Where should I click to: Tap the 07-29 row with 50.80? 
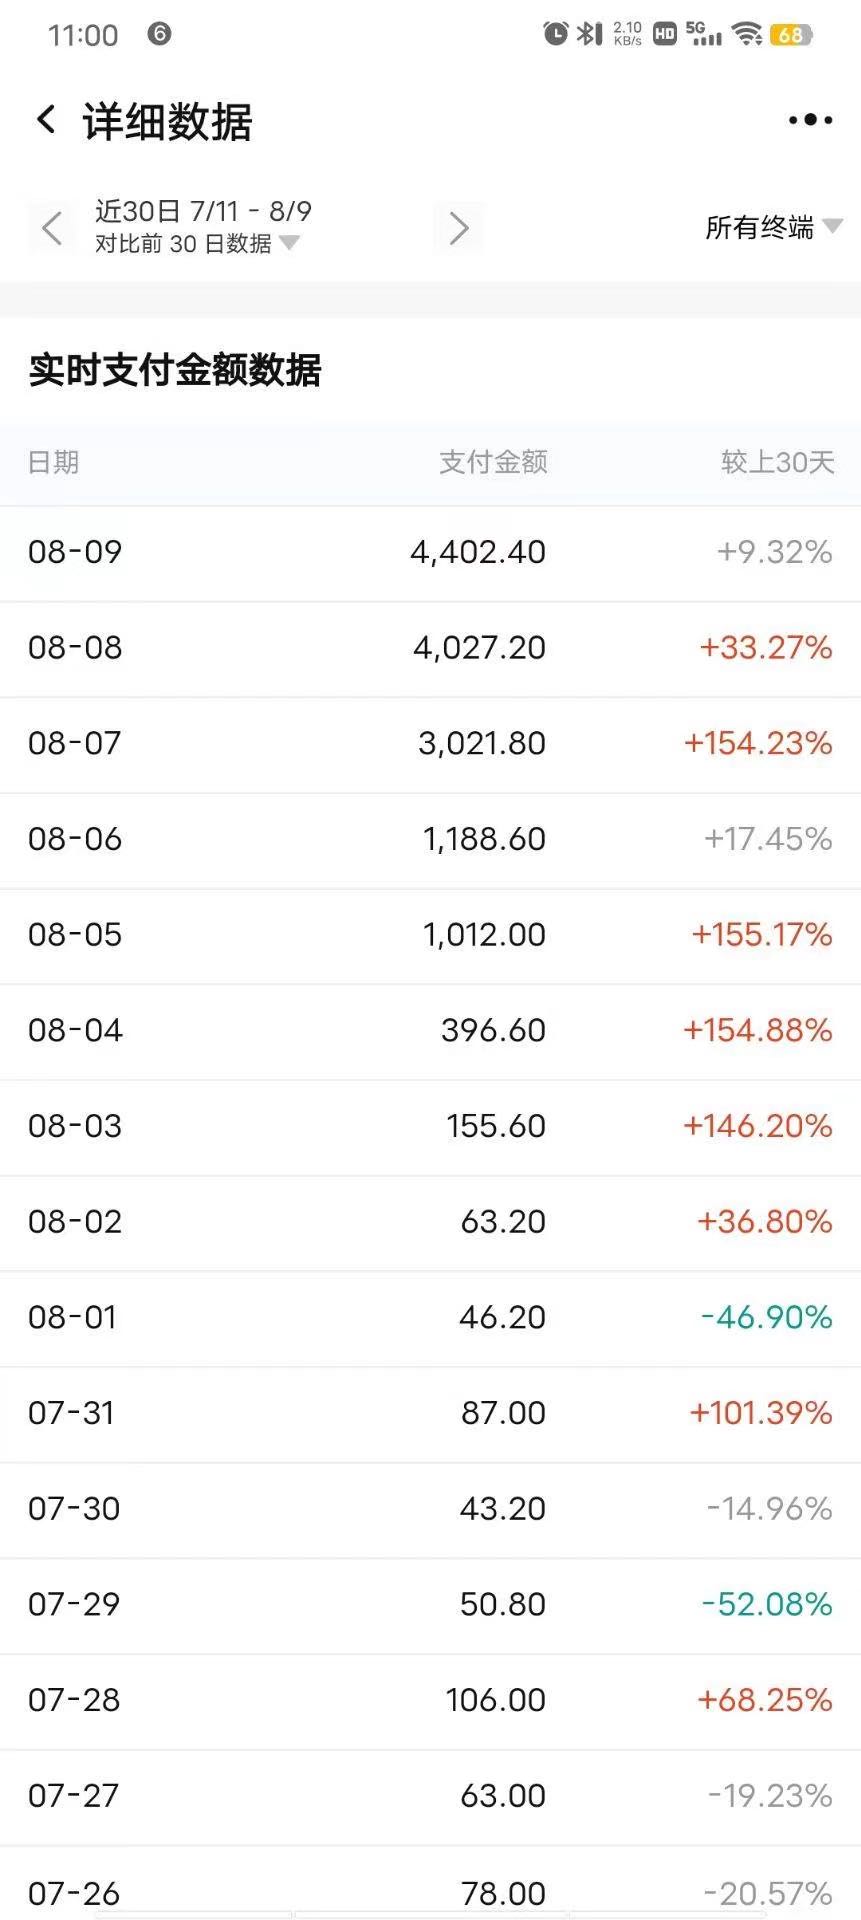[x=430, y=1604]
